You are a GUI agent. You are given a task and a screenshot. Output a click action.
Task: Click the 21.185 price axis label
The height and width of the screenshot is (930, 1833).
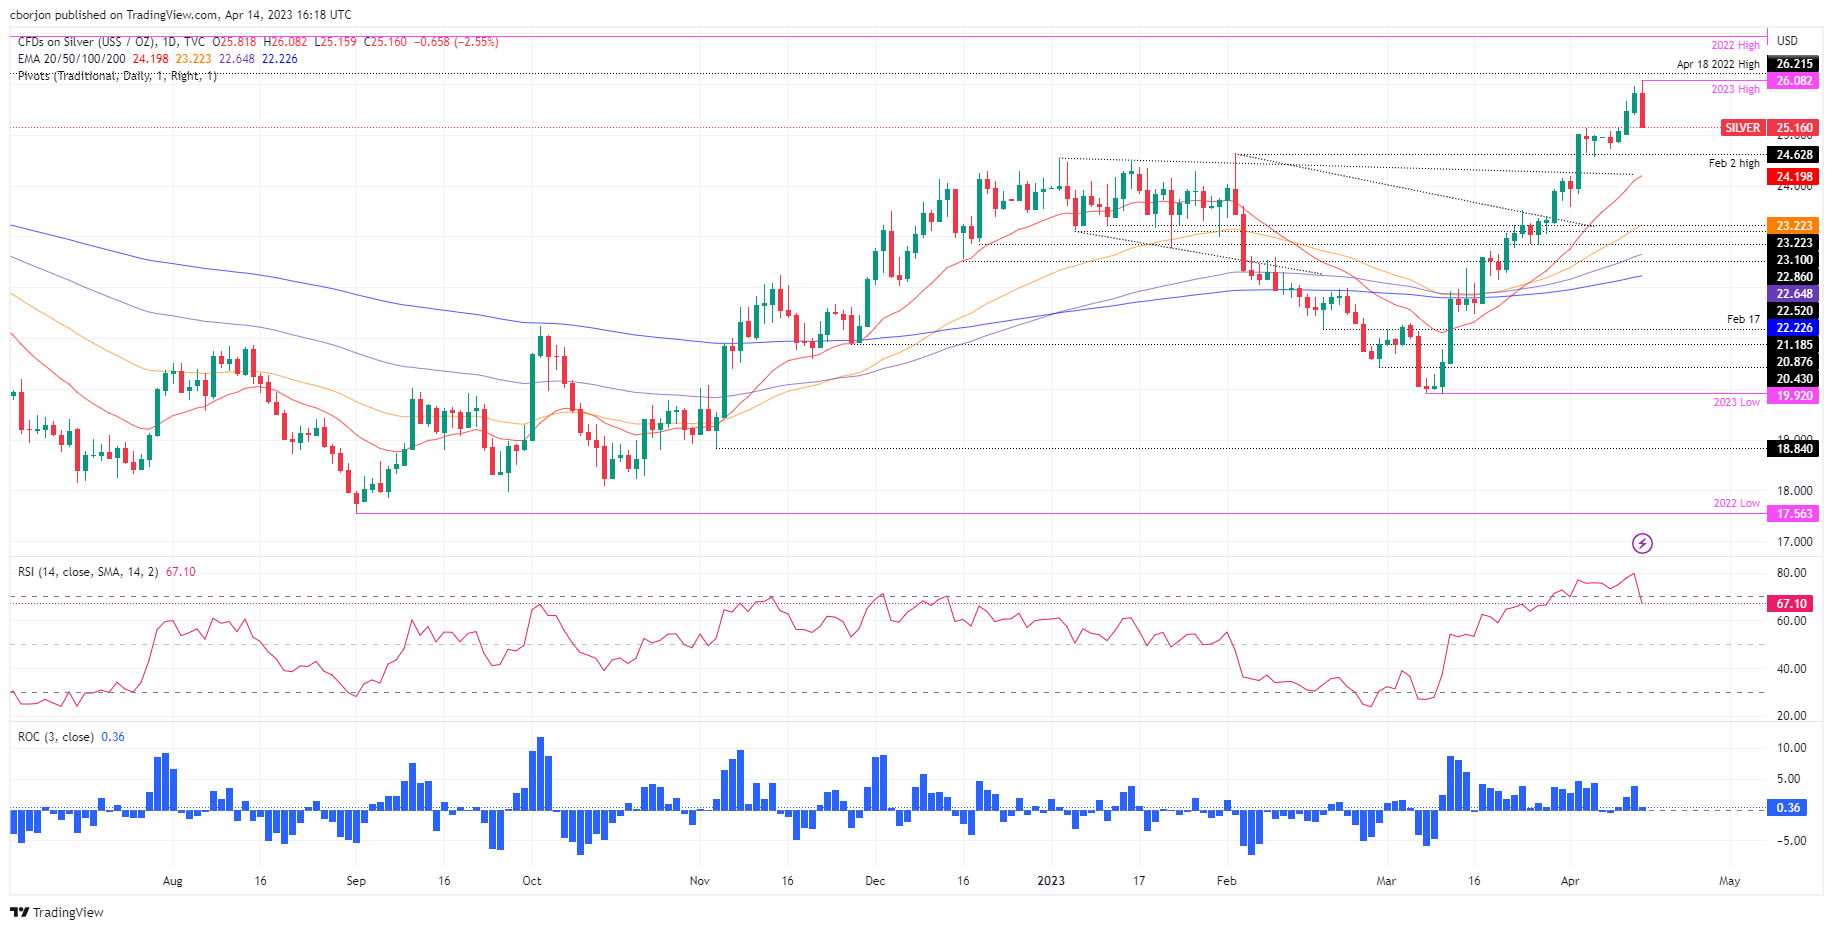click(x=1794, y=345)
